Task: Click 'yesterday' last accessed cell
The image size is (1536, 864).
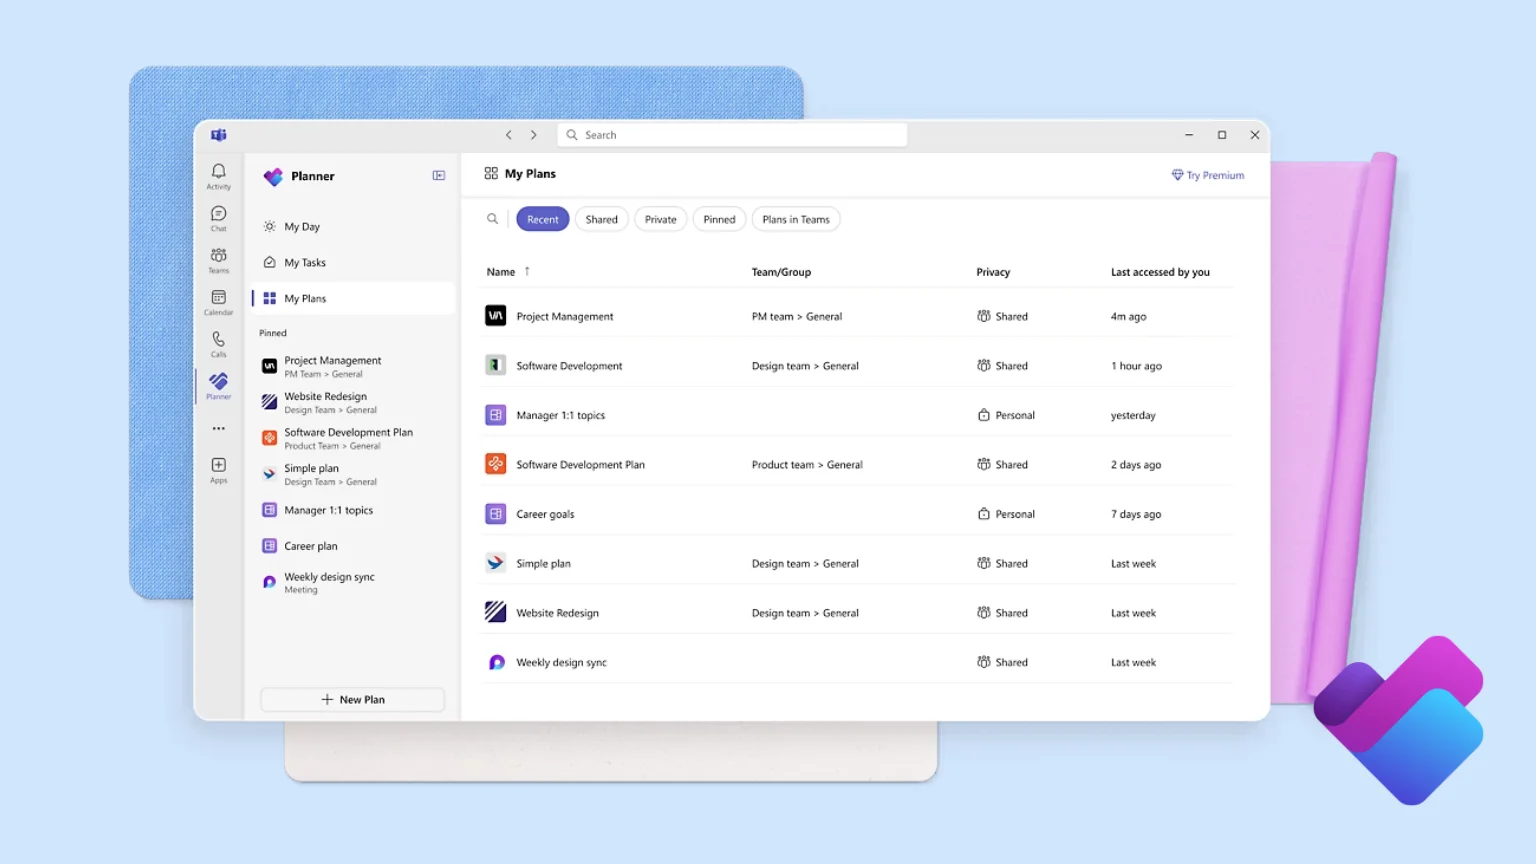Action: [1133, 415]
